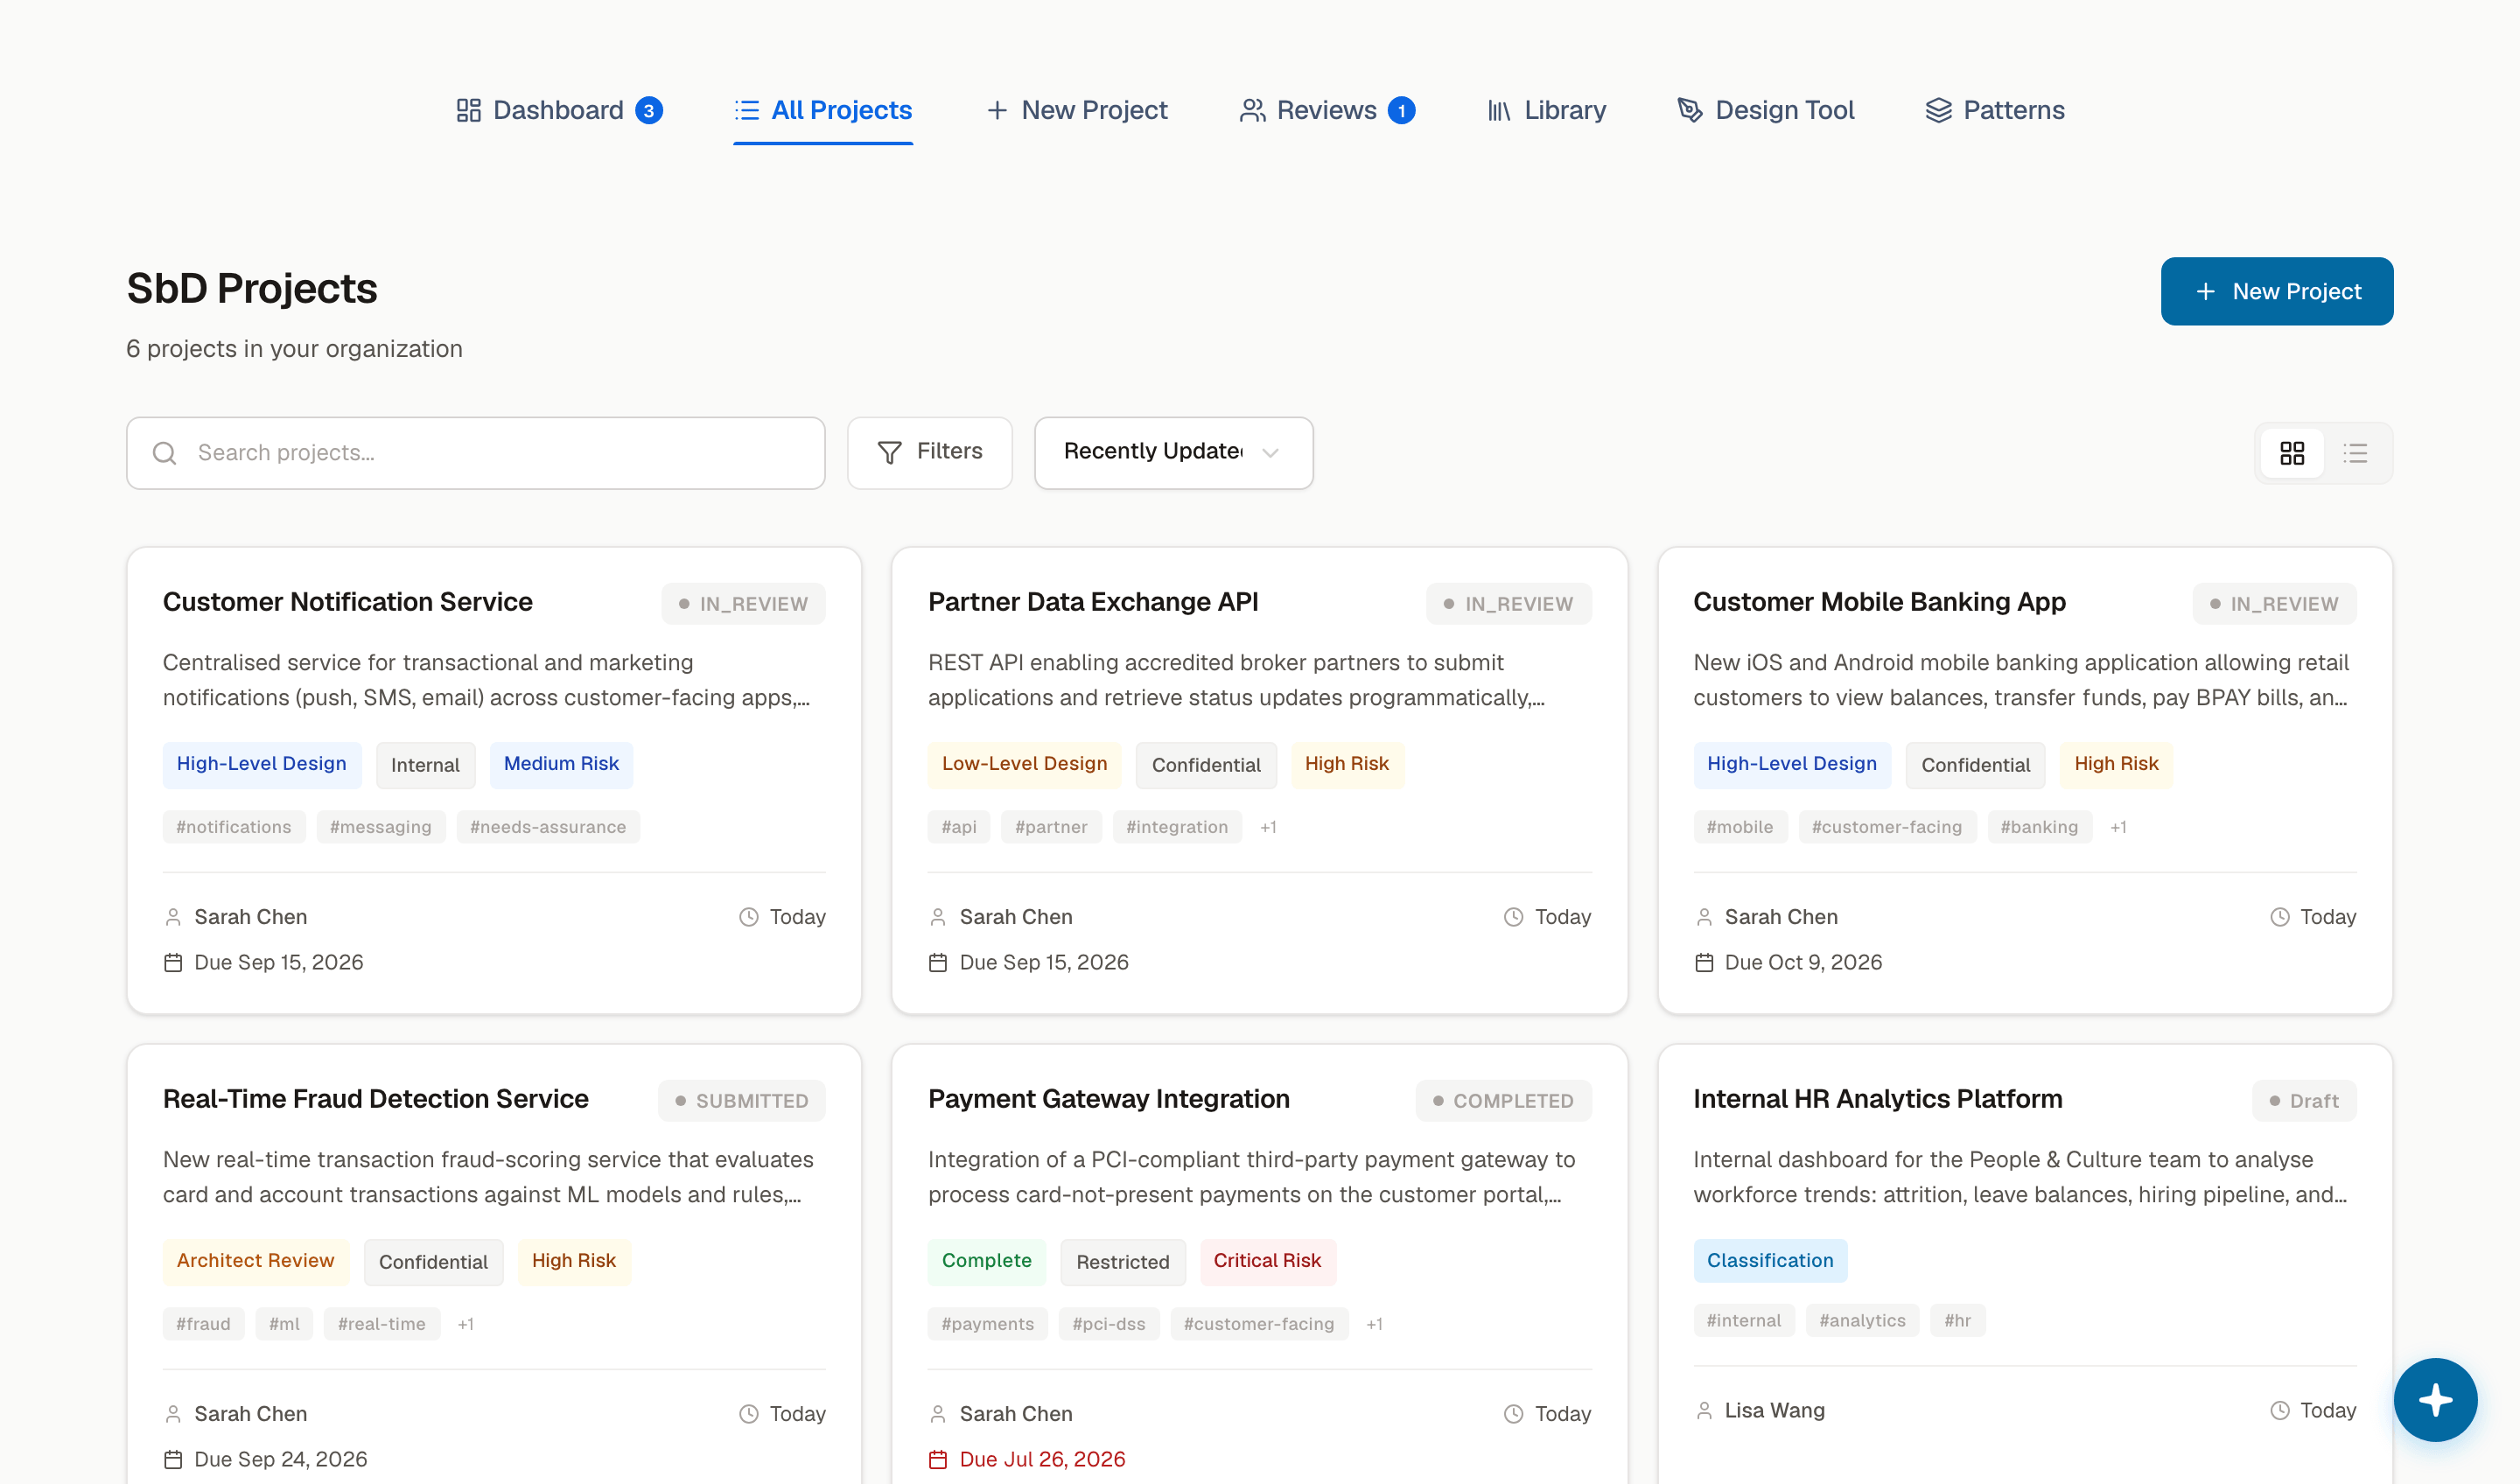Click the #api hashtag
The image size is (2520, 1484).
(959, 827)
